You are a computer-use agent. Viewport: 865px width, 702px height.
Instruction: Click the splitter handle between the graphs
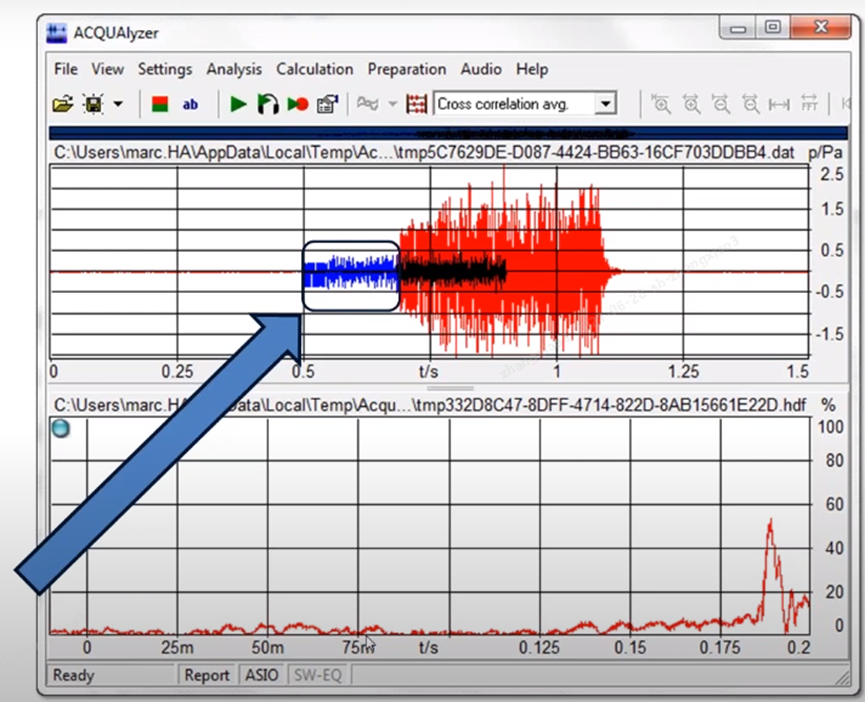point(450,389)
